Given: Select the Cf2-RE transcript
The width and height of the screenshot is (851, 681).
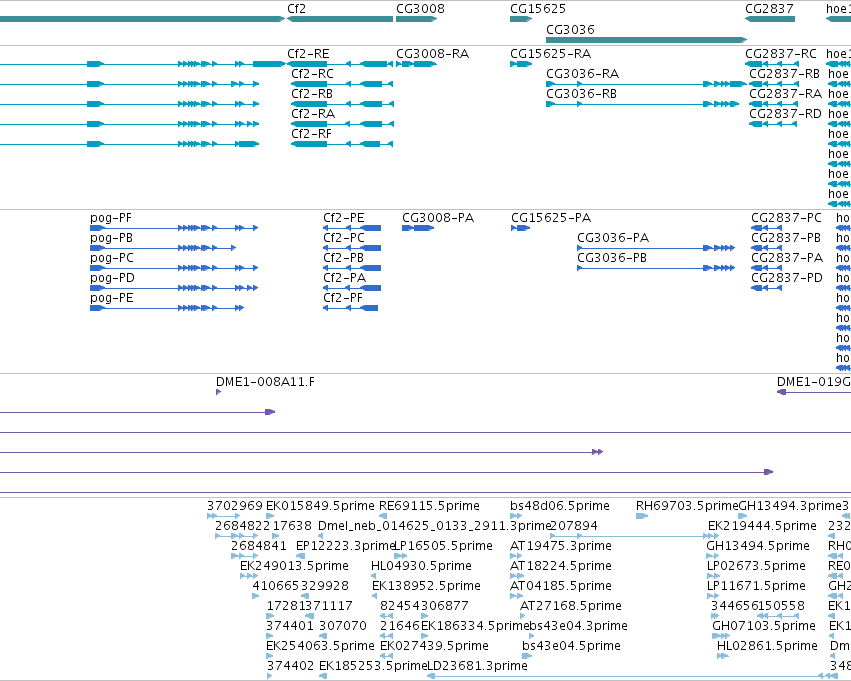Looking at the screenshot, I should coord(340,64).
